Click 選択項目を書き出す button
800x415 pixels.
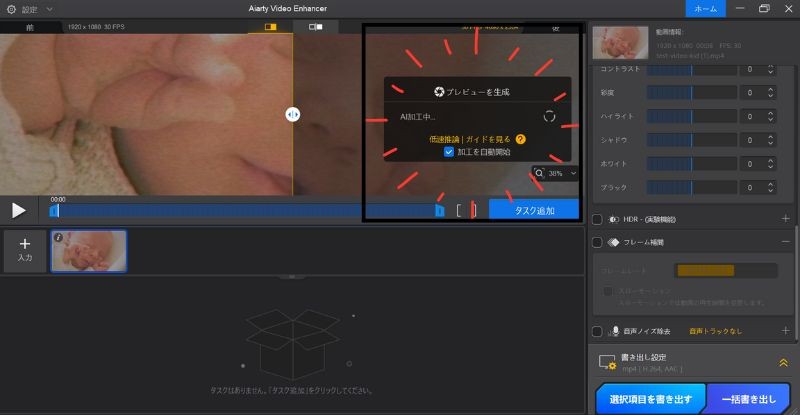click(650, 399)
